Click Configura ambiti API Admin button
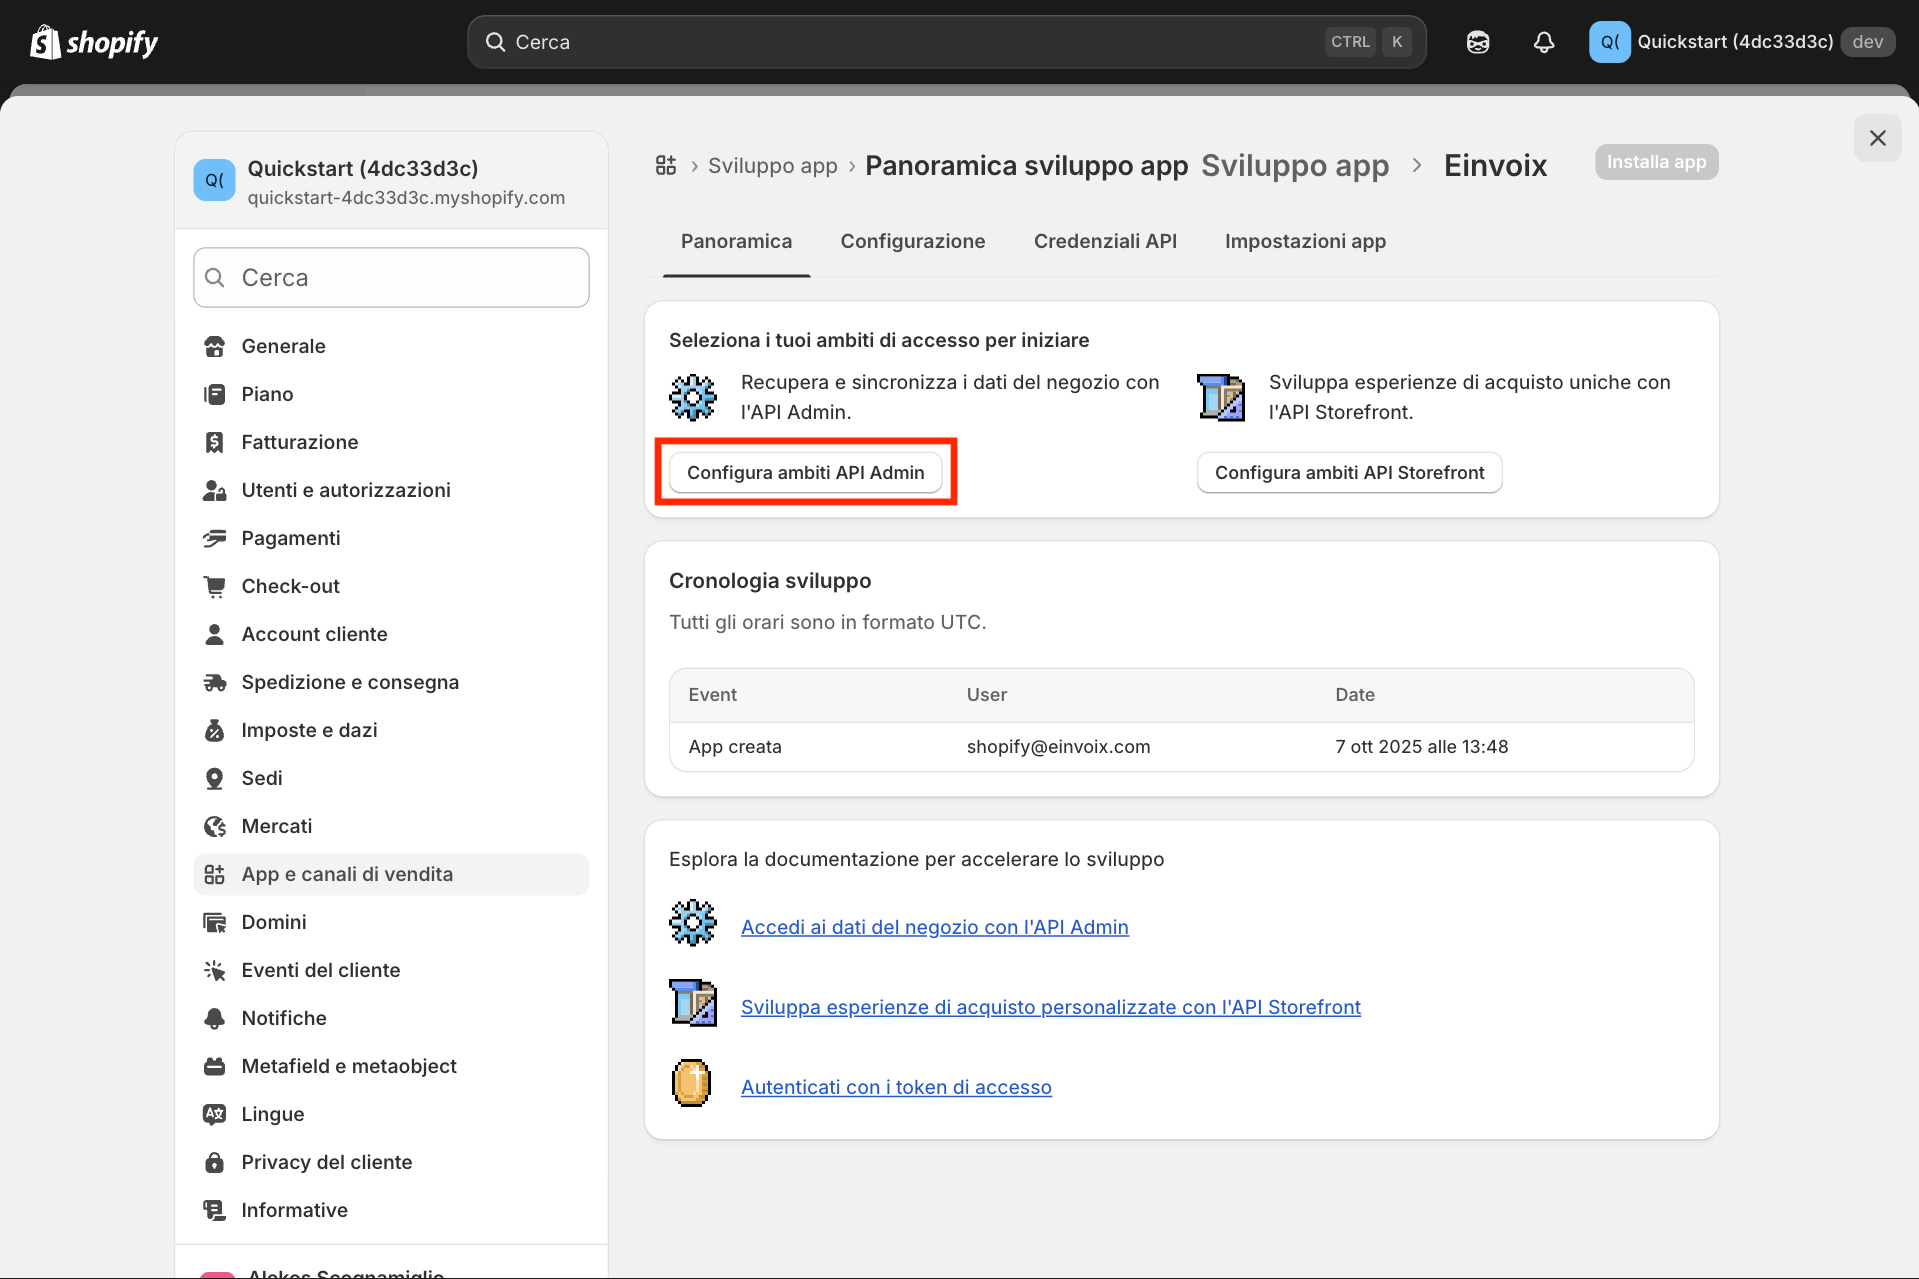Screen dimensions: 1919x1279 tap(805, 472)
